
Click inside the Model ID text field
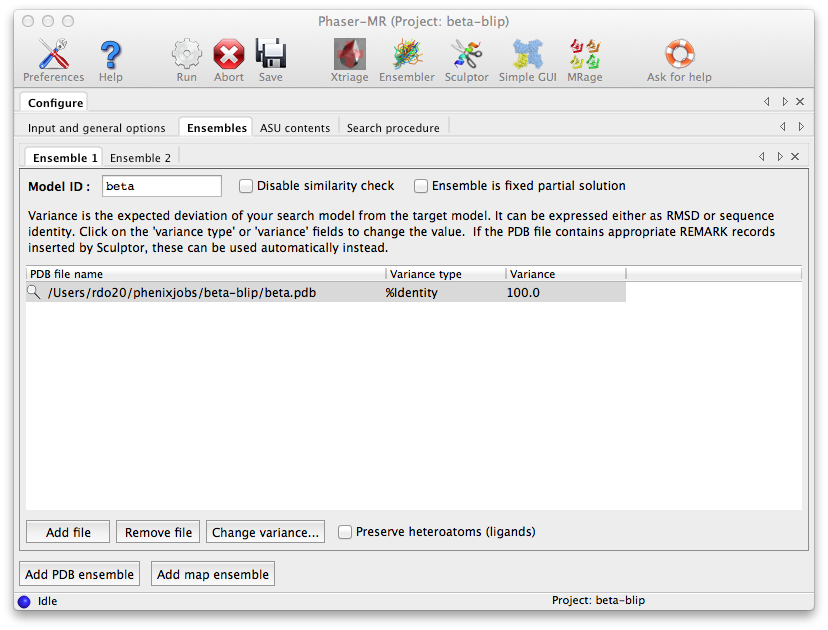[161, 186]
